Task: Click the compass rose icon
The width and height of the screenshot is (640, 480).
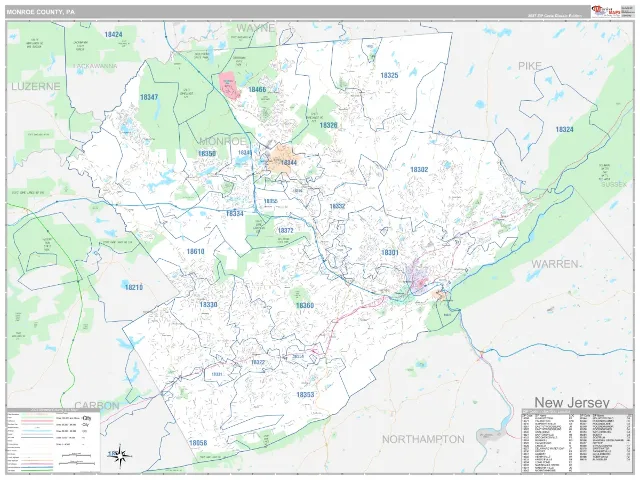Action: click(122, 455)
